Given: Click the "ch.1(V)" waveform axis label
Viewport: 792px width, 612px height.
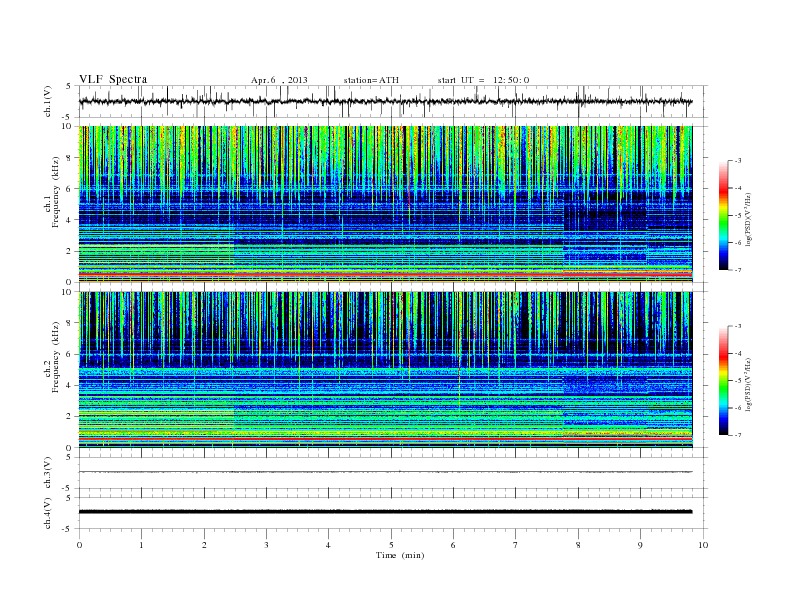Looking at the screenshot, I should click(x=47, y=101).
